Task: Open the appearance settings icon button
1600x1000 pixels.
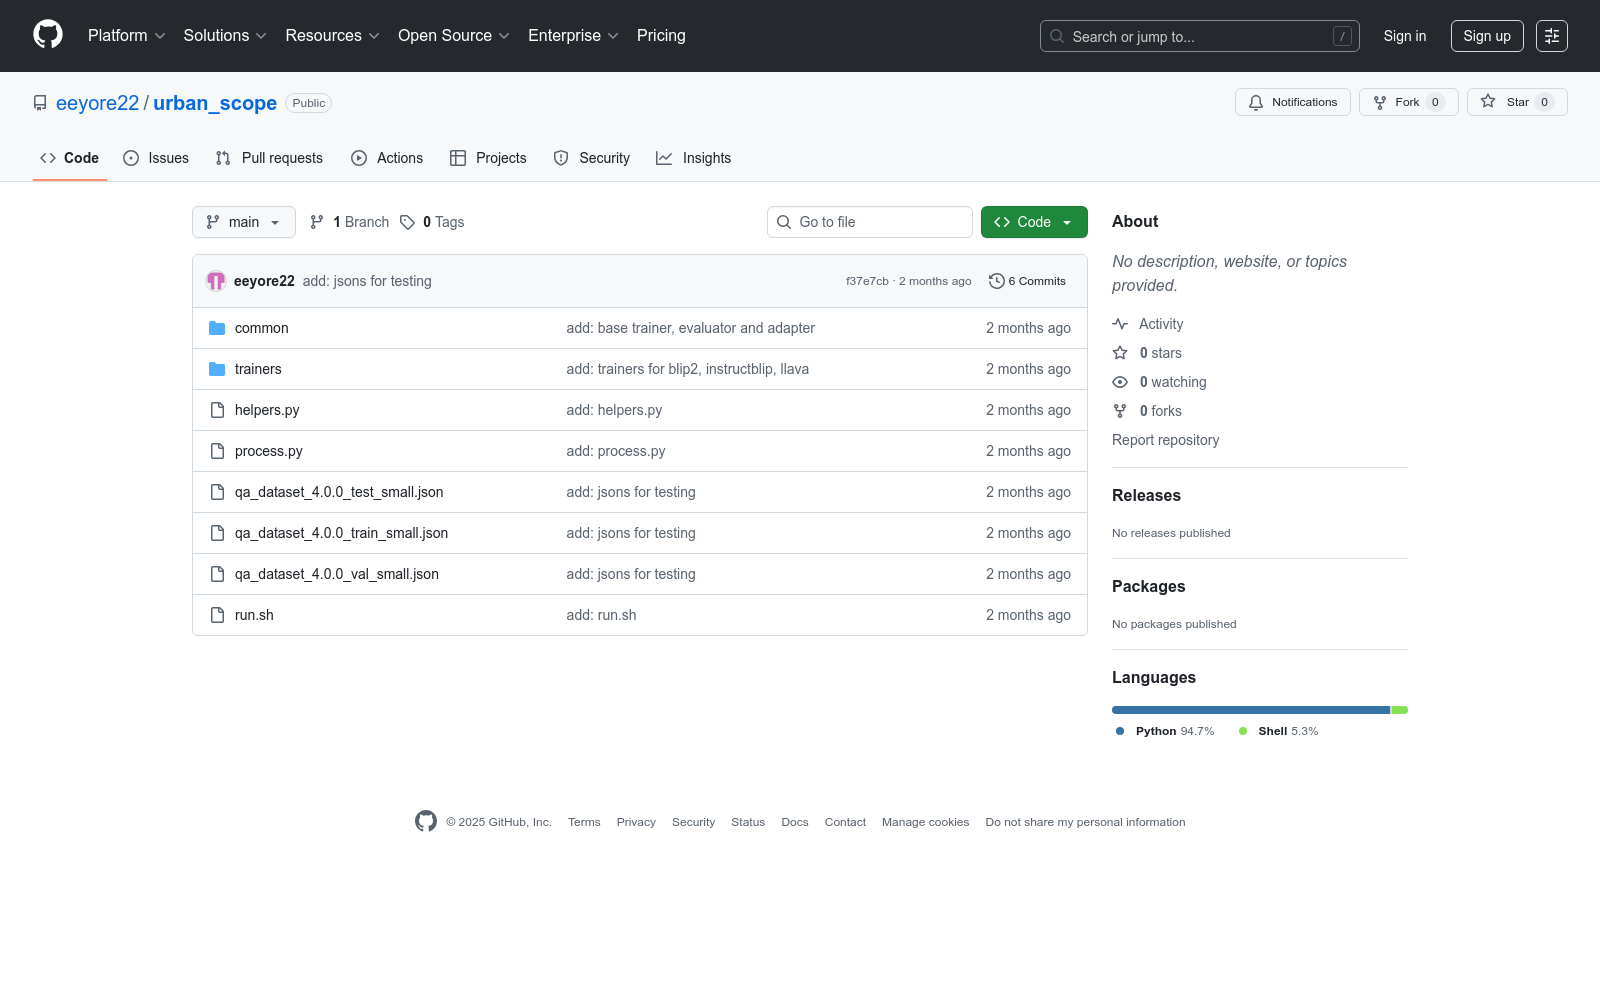Action: click(x=1552, y=36)
